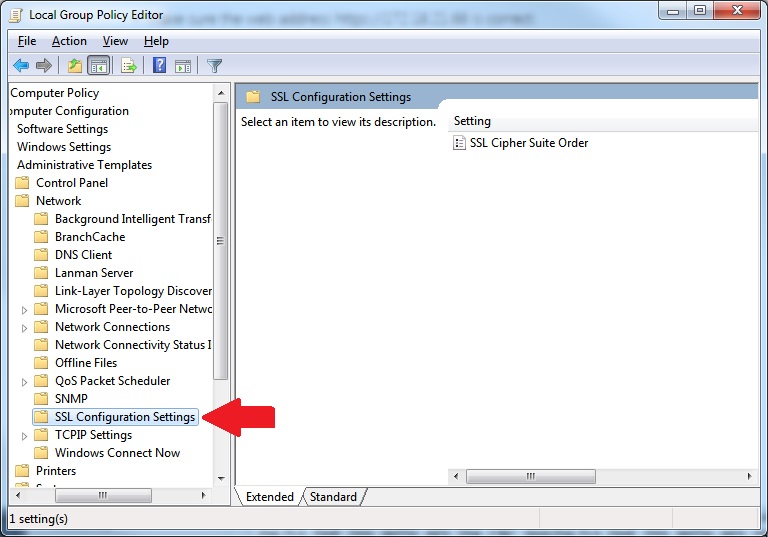Toggle the Show/Hide Console Tree icon
This screenshot has height=537, width=768.
click(x=99, y=66)
